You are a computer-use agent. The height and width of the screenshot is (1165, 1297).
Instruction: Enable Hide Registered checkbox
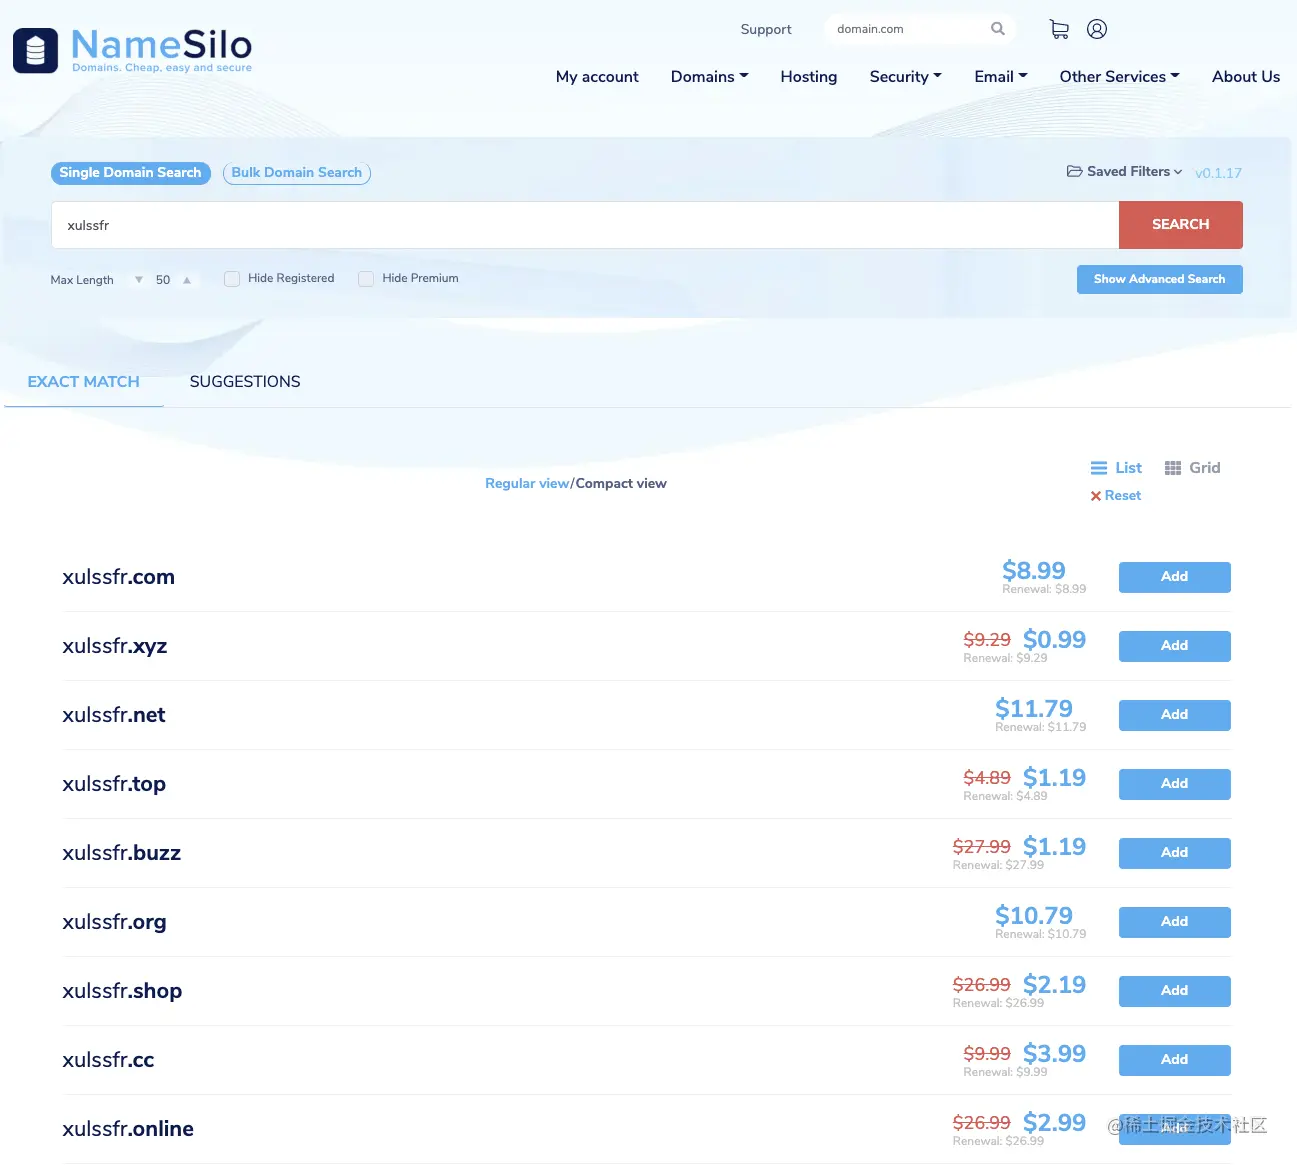232,279
